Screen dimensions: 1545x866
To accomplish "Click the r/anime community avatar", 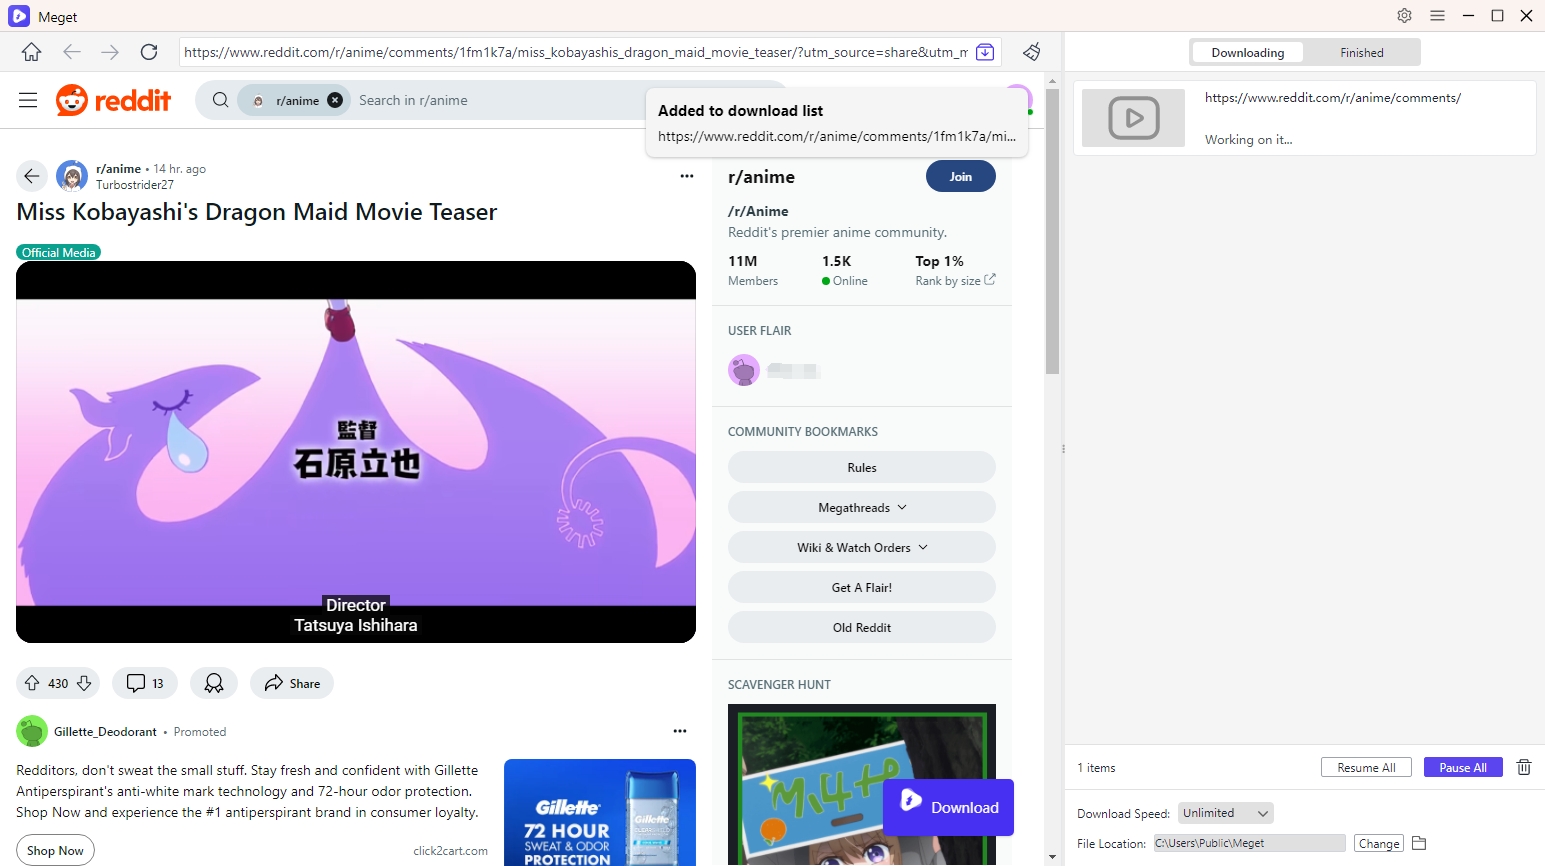I will pyautogui.click(x=72, y=176).
